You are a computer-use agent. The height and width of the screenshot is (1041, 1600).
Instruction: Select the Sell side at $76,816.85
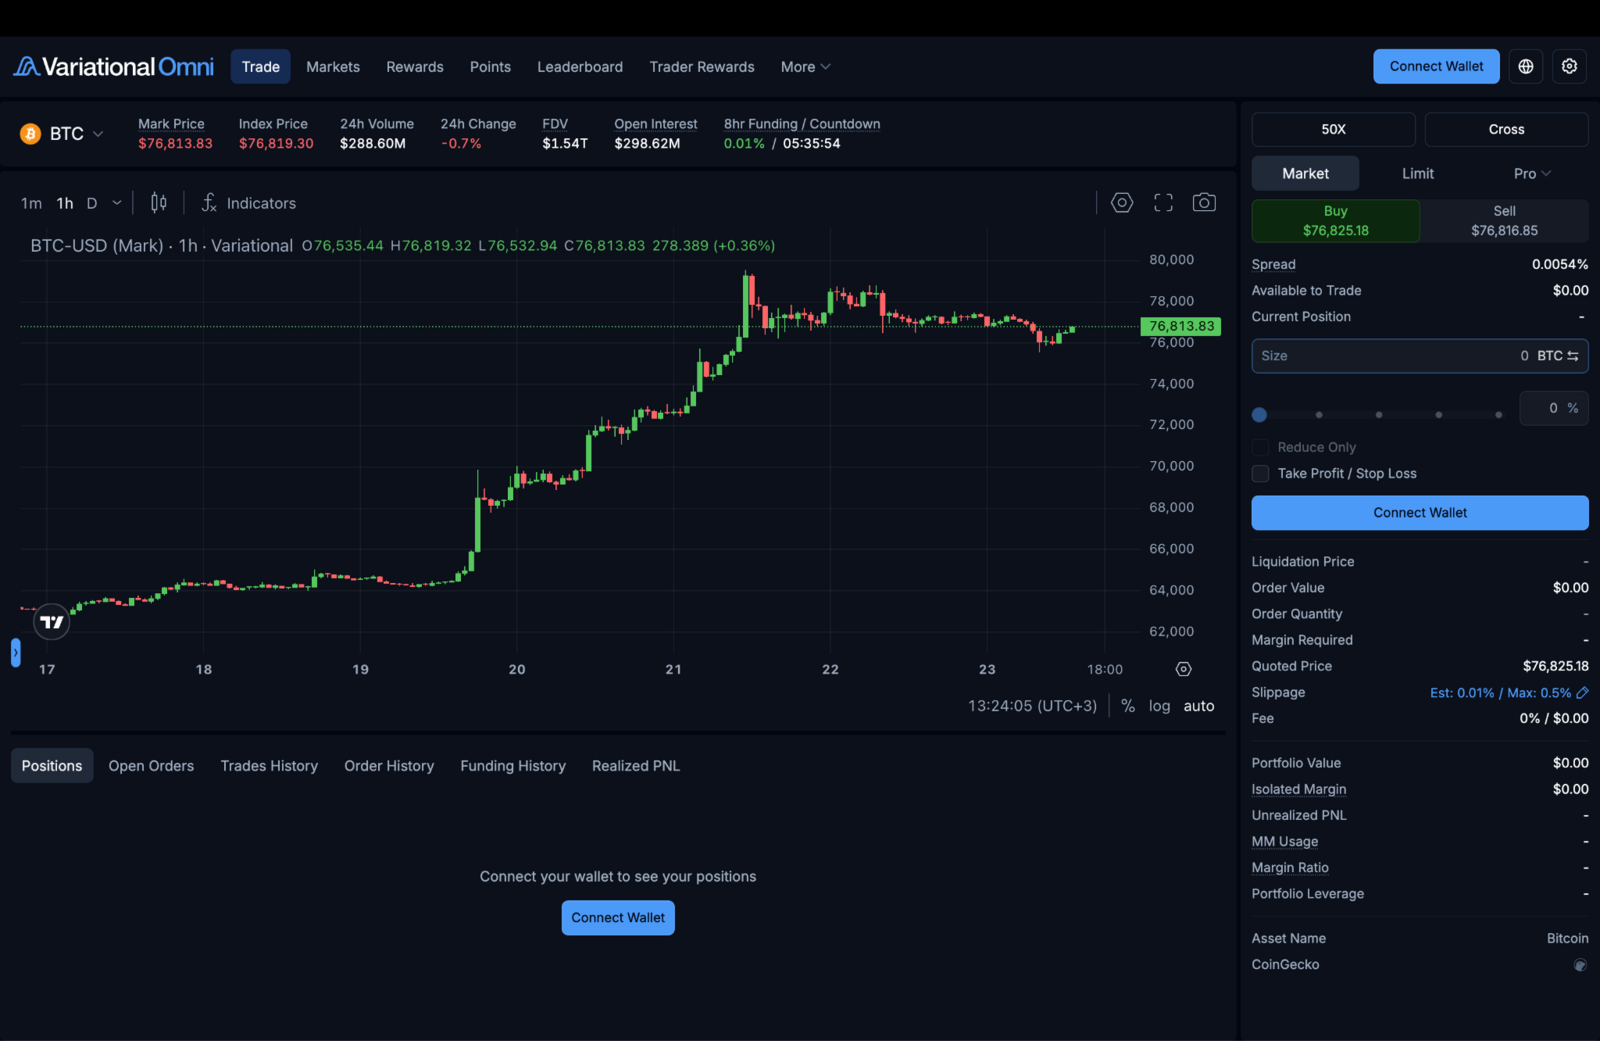tap(1504, 221)
